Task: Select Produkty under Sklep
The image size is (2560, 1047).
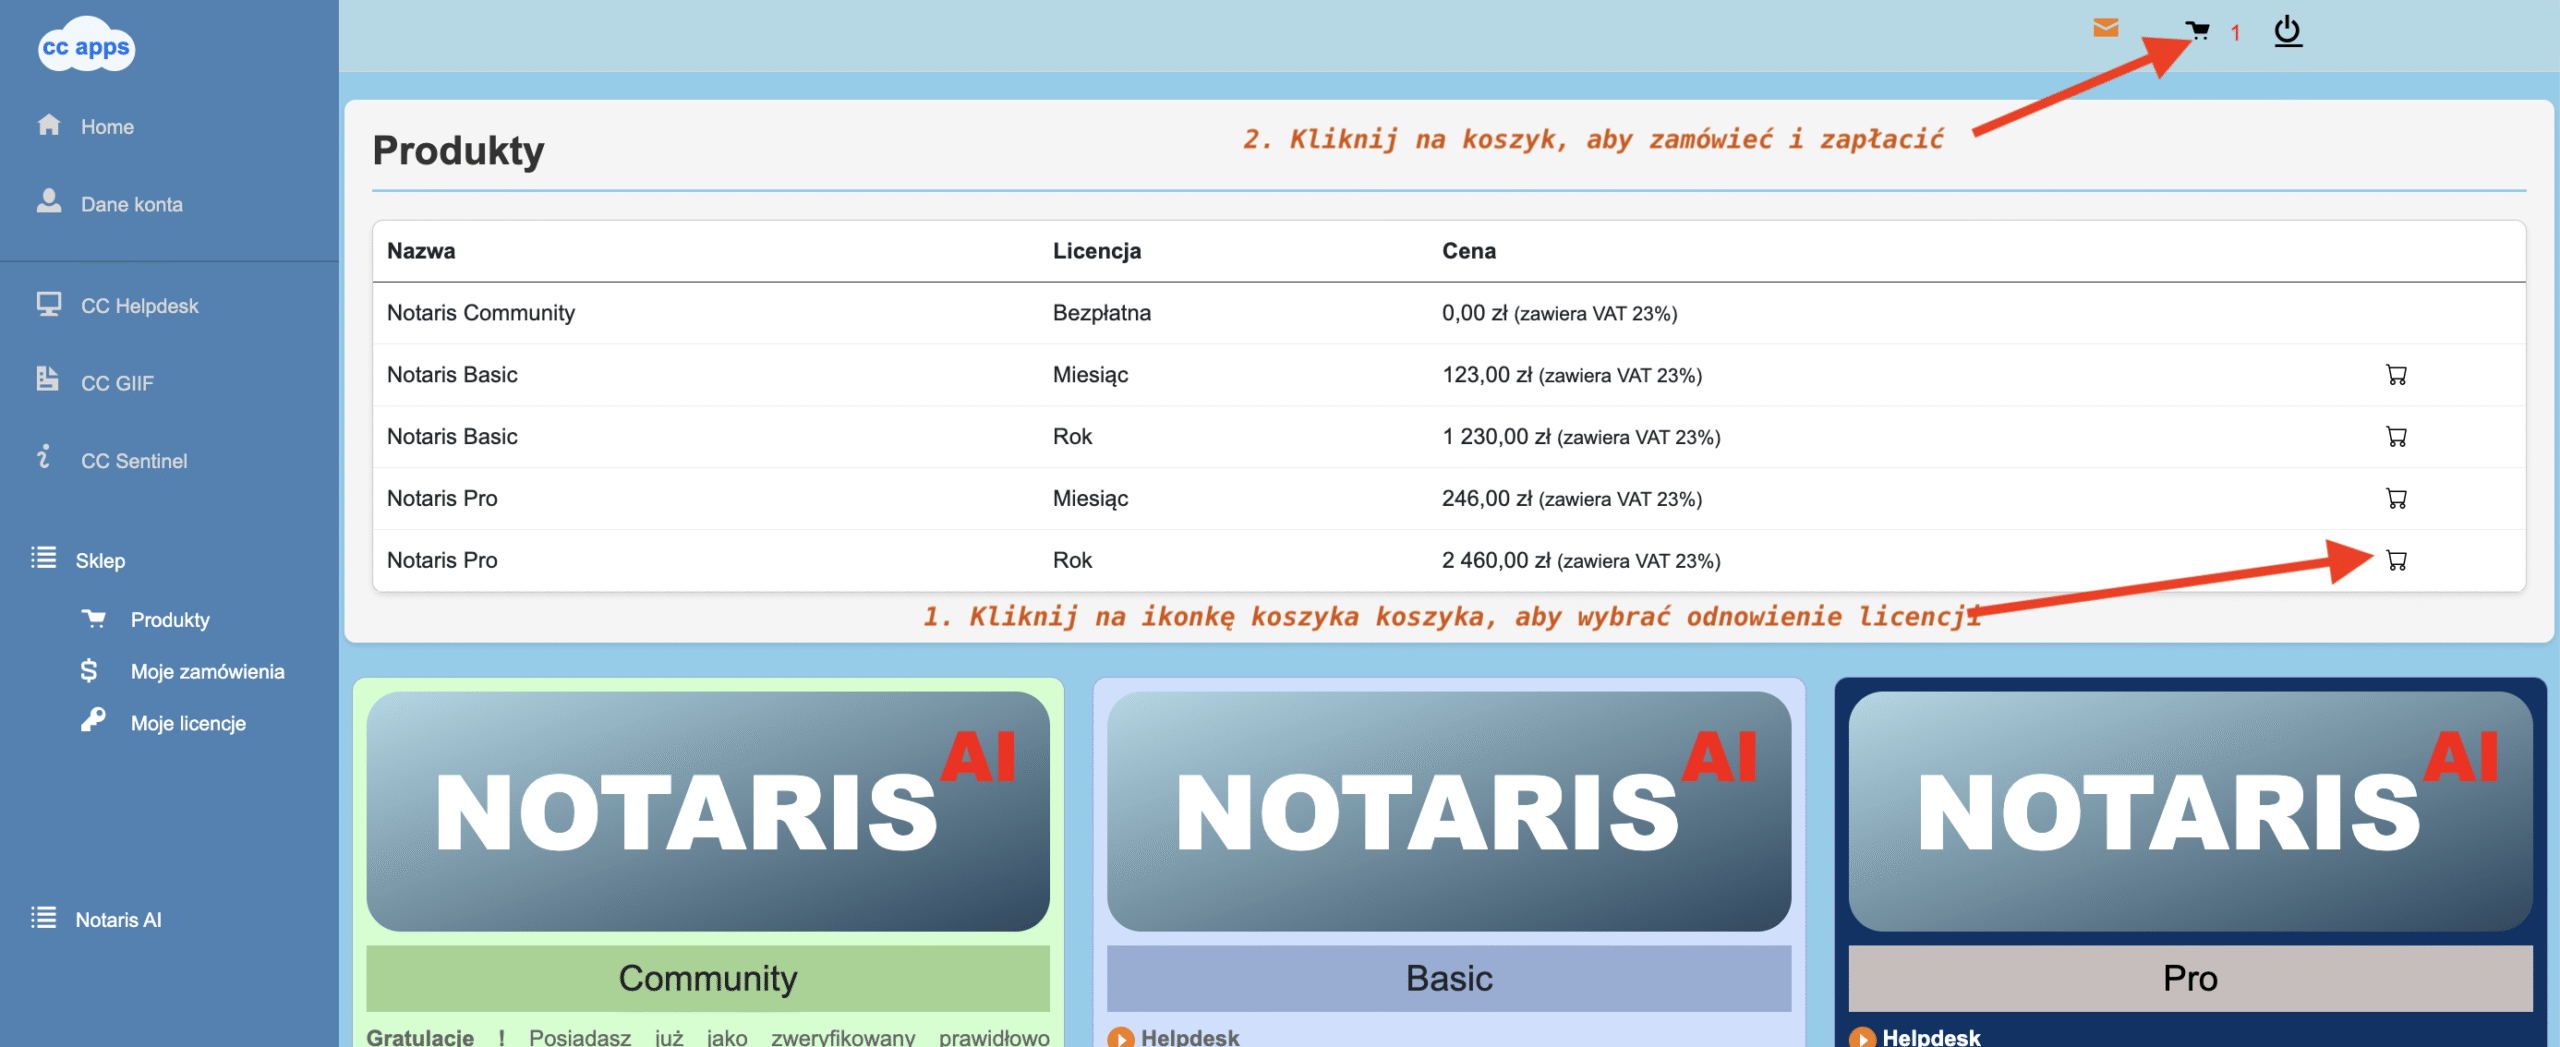Action: 170,620
